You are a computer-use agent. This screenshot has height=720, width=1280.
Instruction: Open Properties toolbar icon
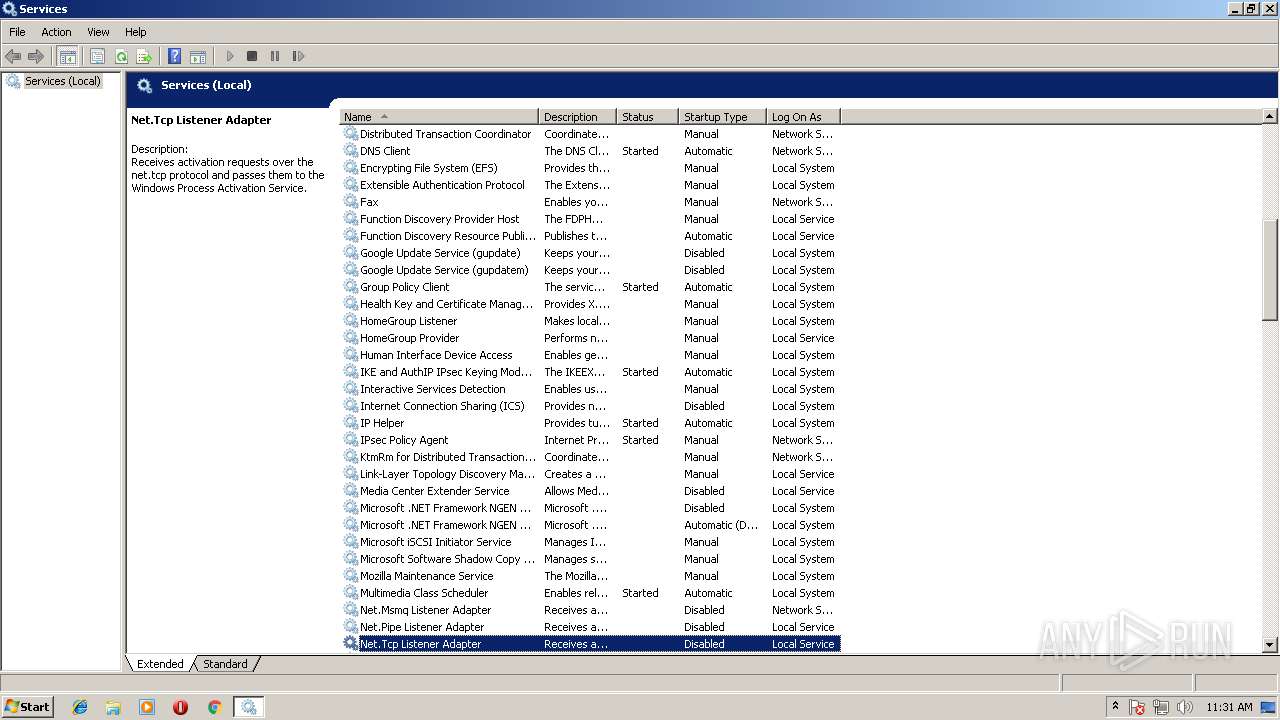(97, 56)
